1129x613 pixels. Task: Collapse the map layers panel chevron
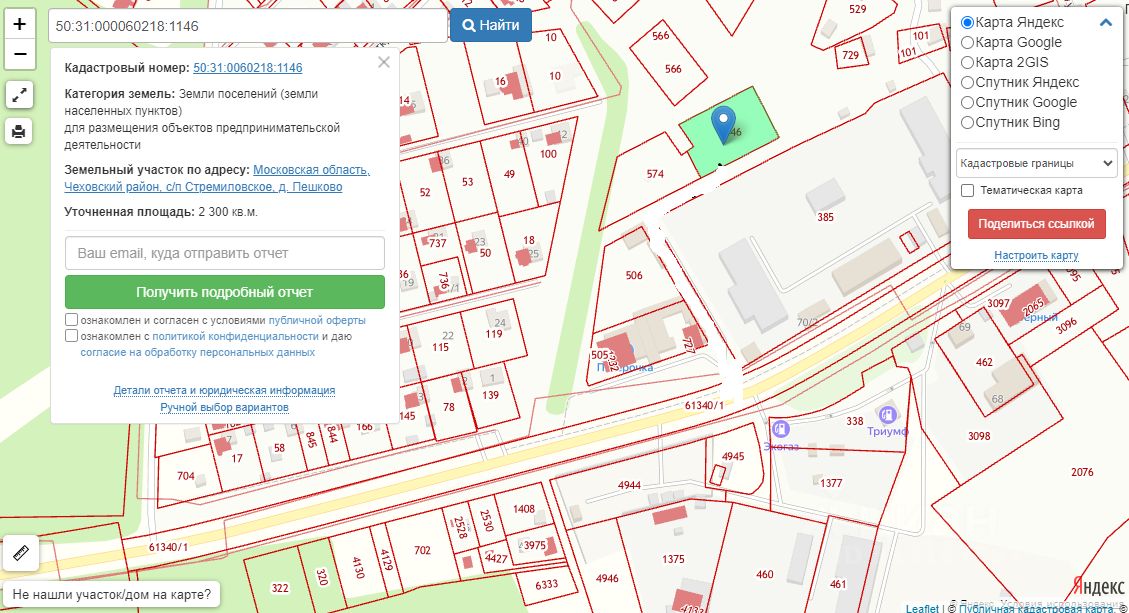click(1106, 23)
